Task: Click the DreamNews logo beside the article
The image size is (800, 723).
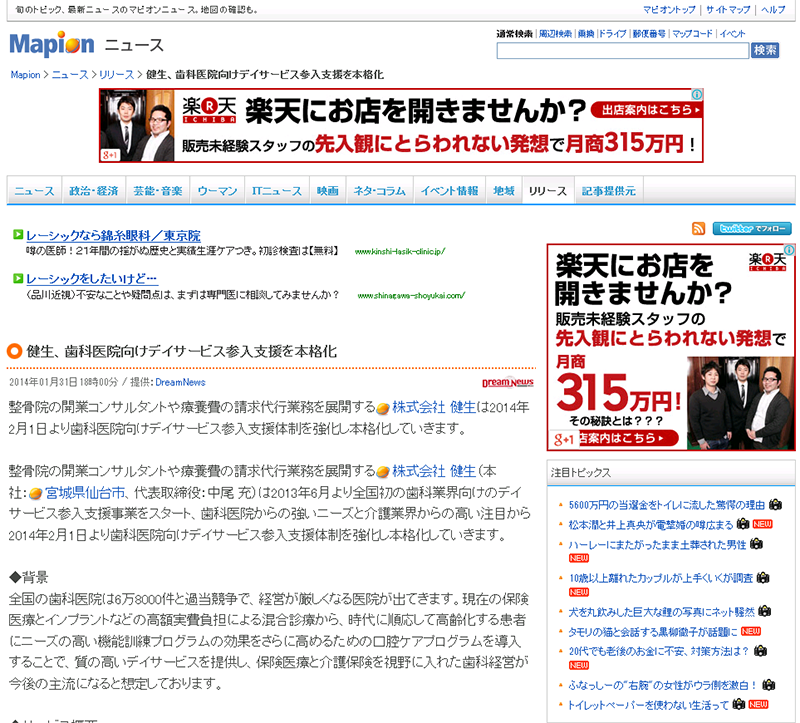Action: pyautogui.click(x=508, y=383)
